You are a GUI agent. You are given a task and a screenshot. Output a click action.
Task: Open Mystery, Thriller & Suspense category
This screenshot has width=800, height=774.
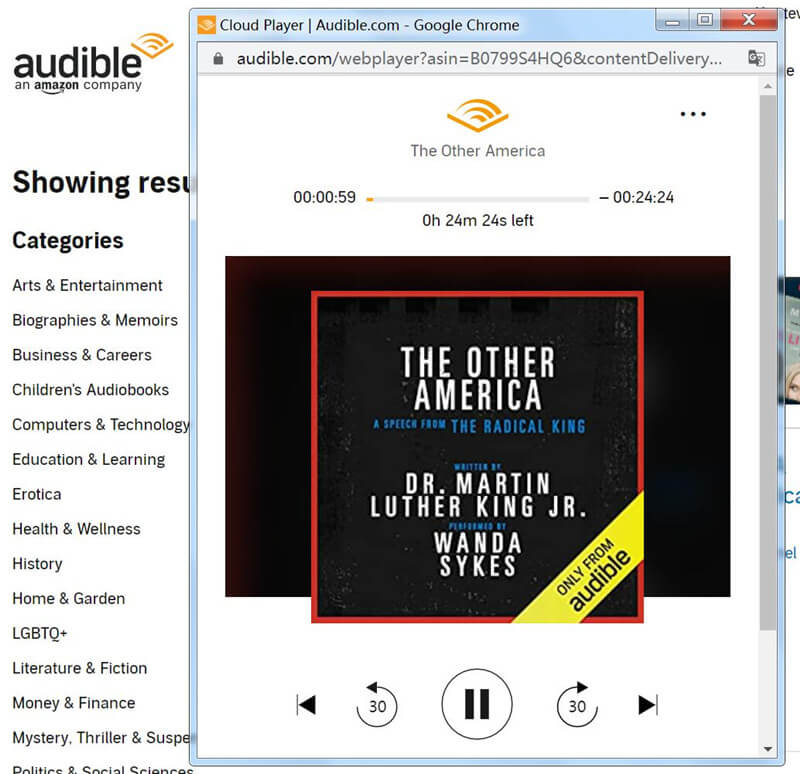[101, 738]
